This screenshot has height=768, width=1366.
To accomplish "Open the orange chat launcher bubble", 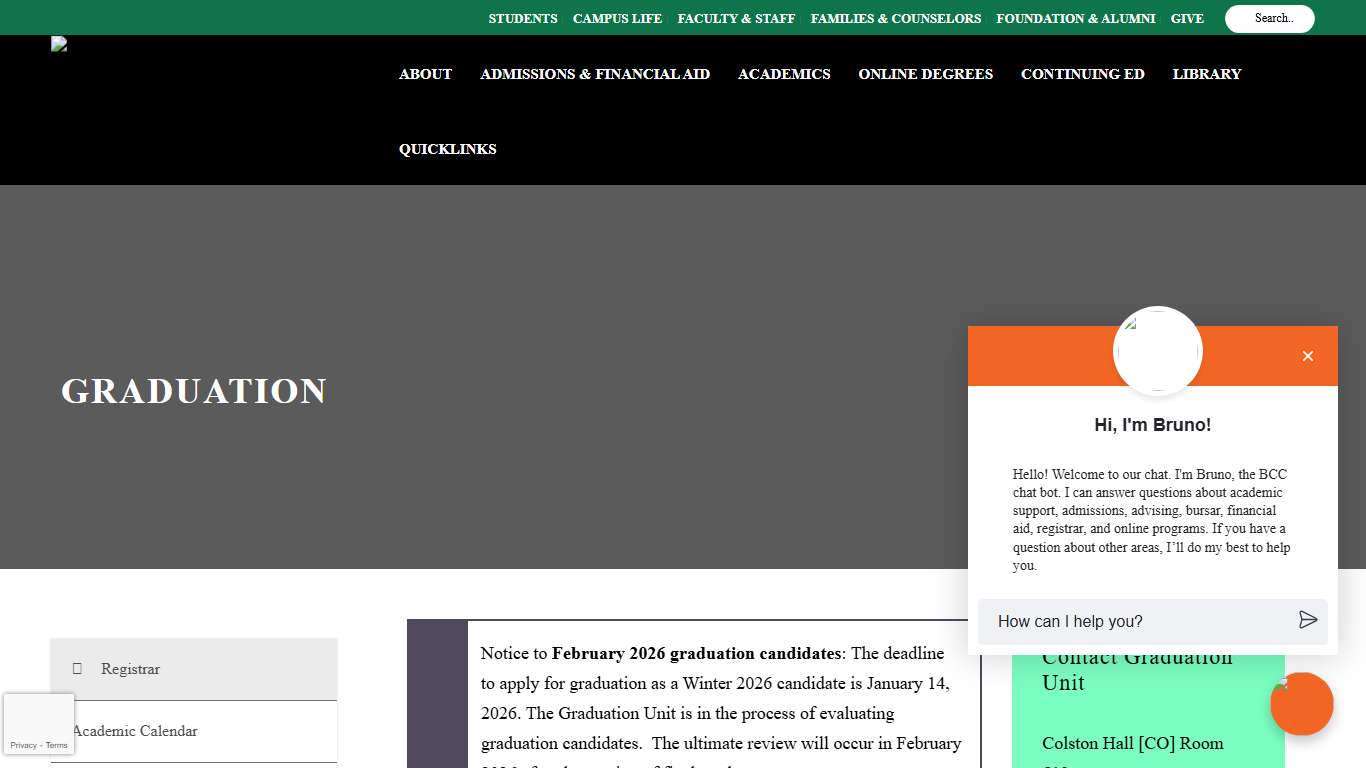I will 1302,704.
